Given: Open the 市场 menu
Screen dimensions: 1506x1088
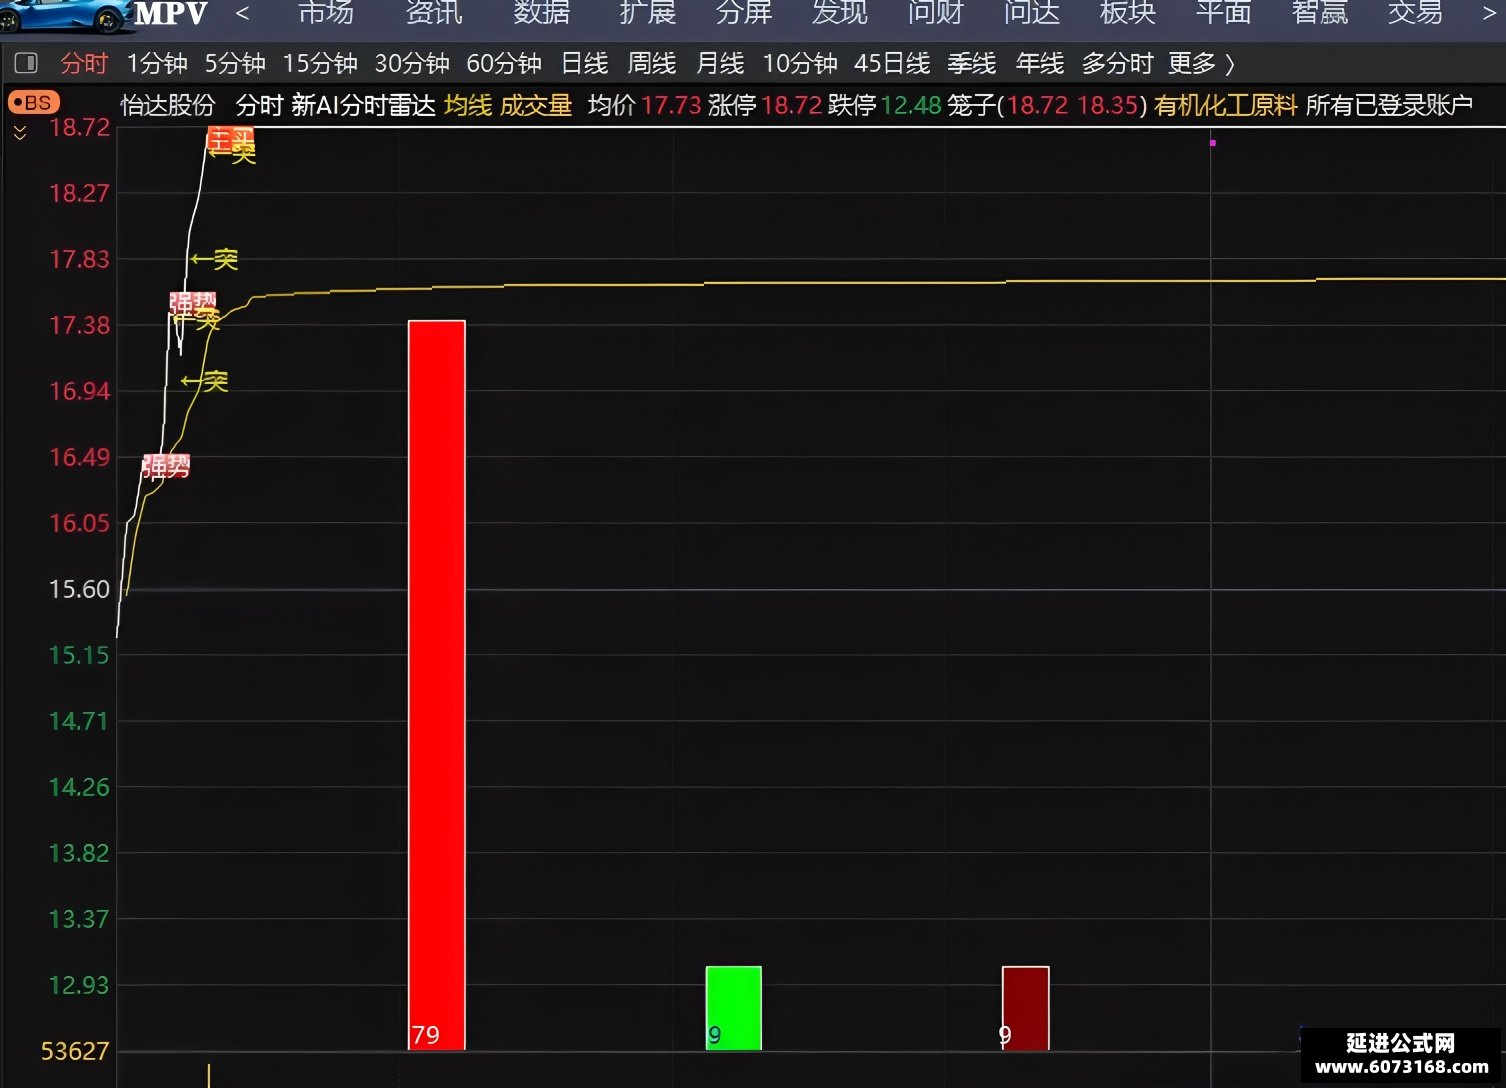Looking at the screenshot, I should pos(326,12).
